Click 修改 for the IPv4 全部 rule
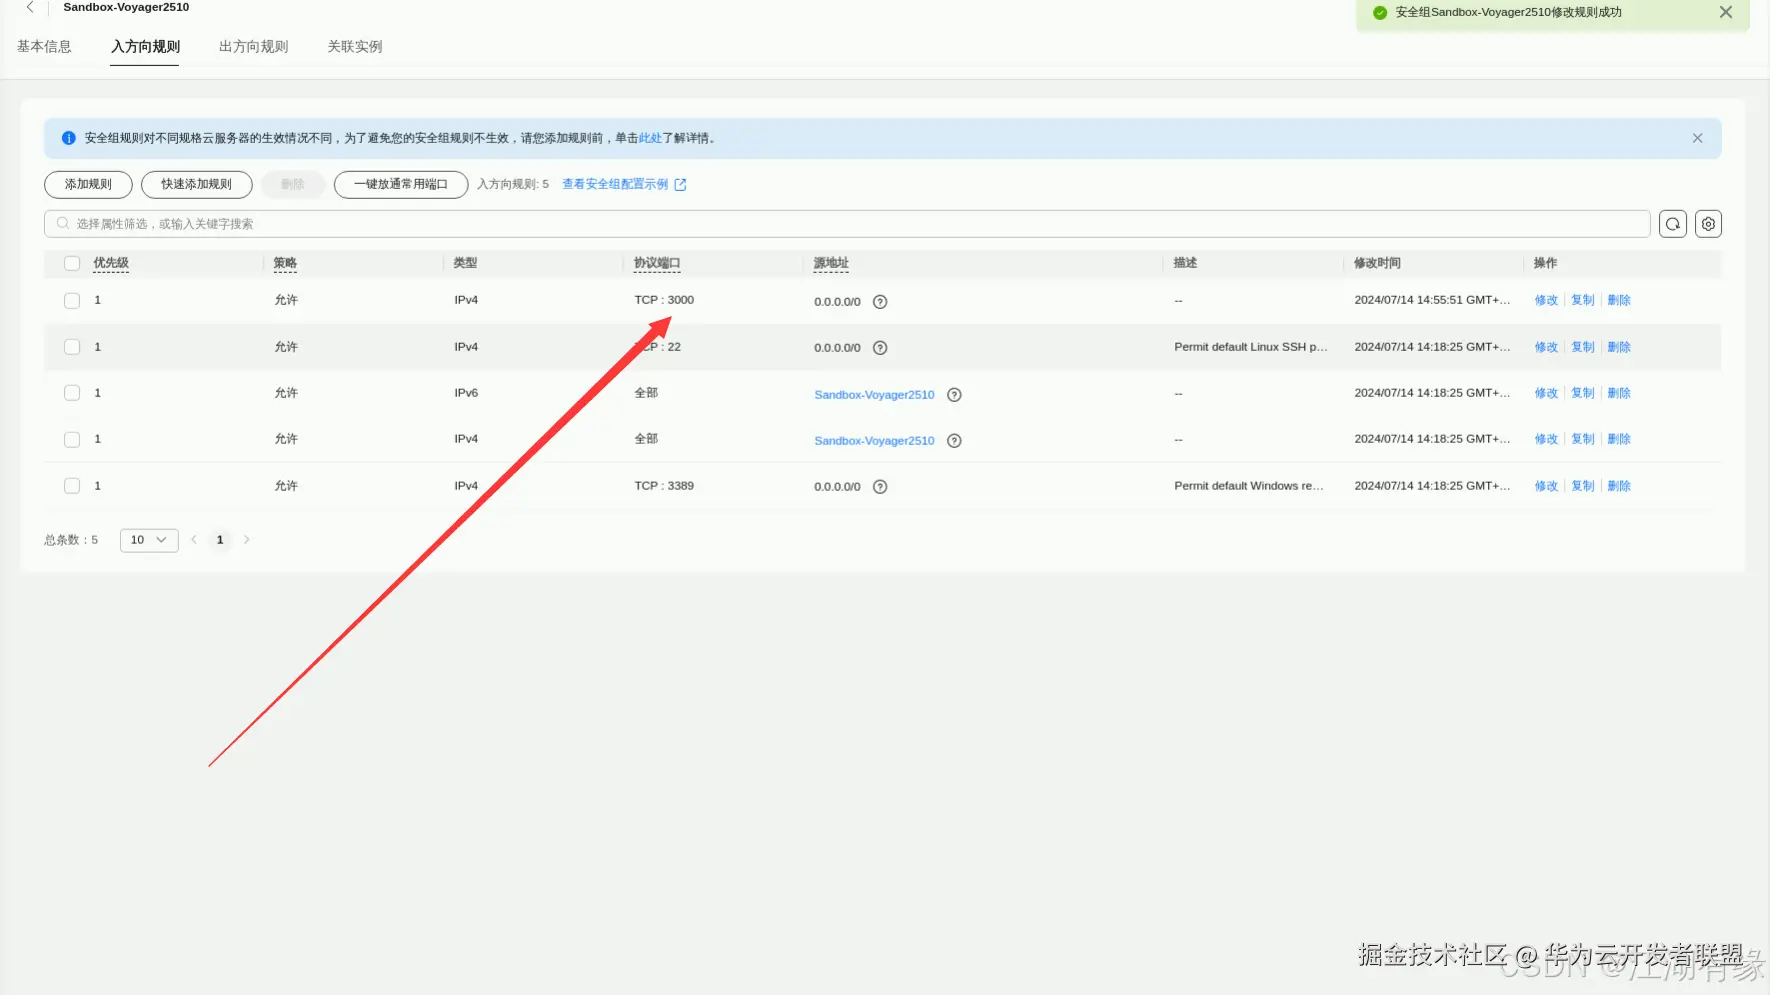Screen dimensions: 1770x995 tap(1546, 439)
